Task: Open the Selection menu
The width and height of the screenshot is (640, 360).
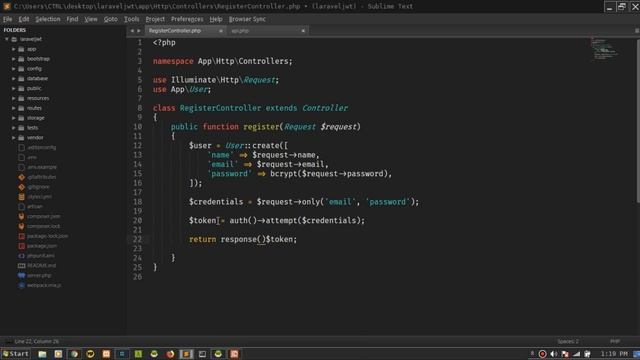Action: coord(47,19)
